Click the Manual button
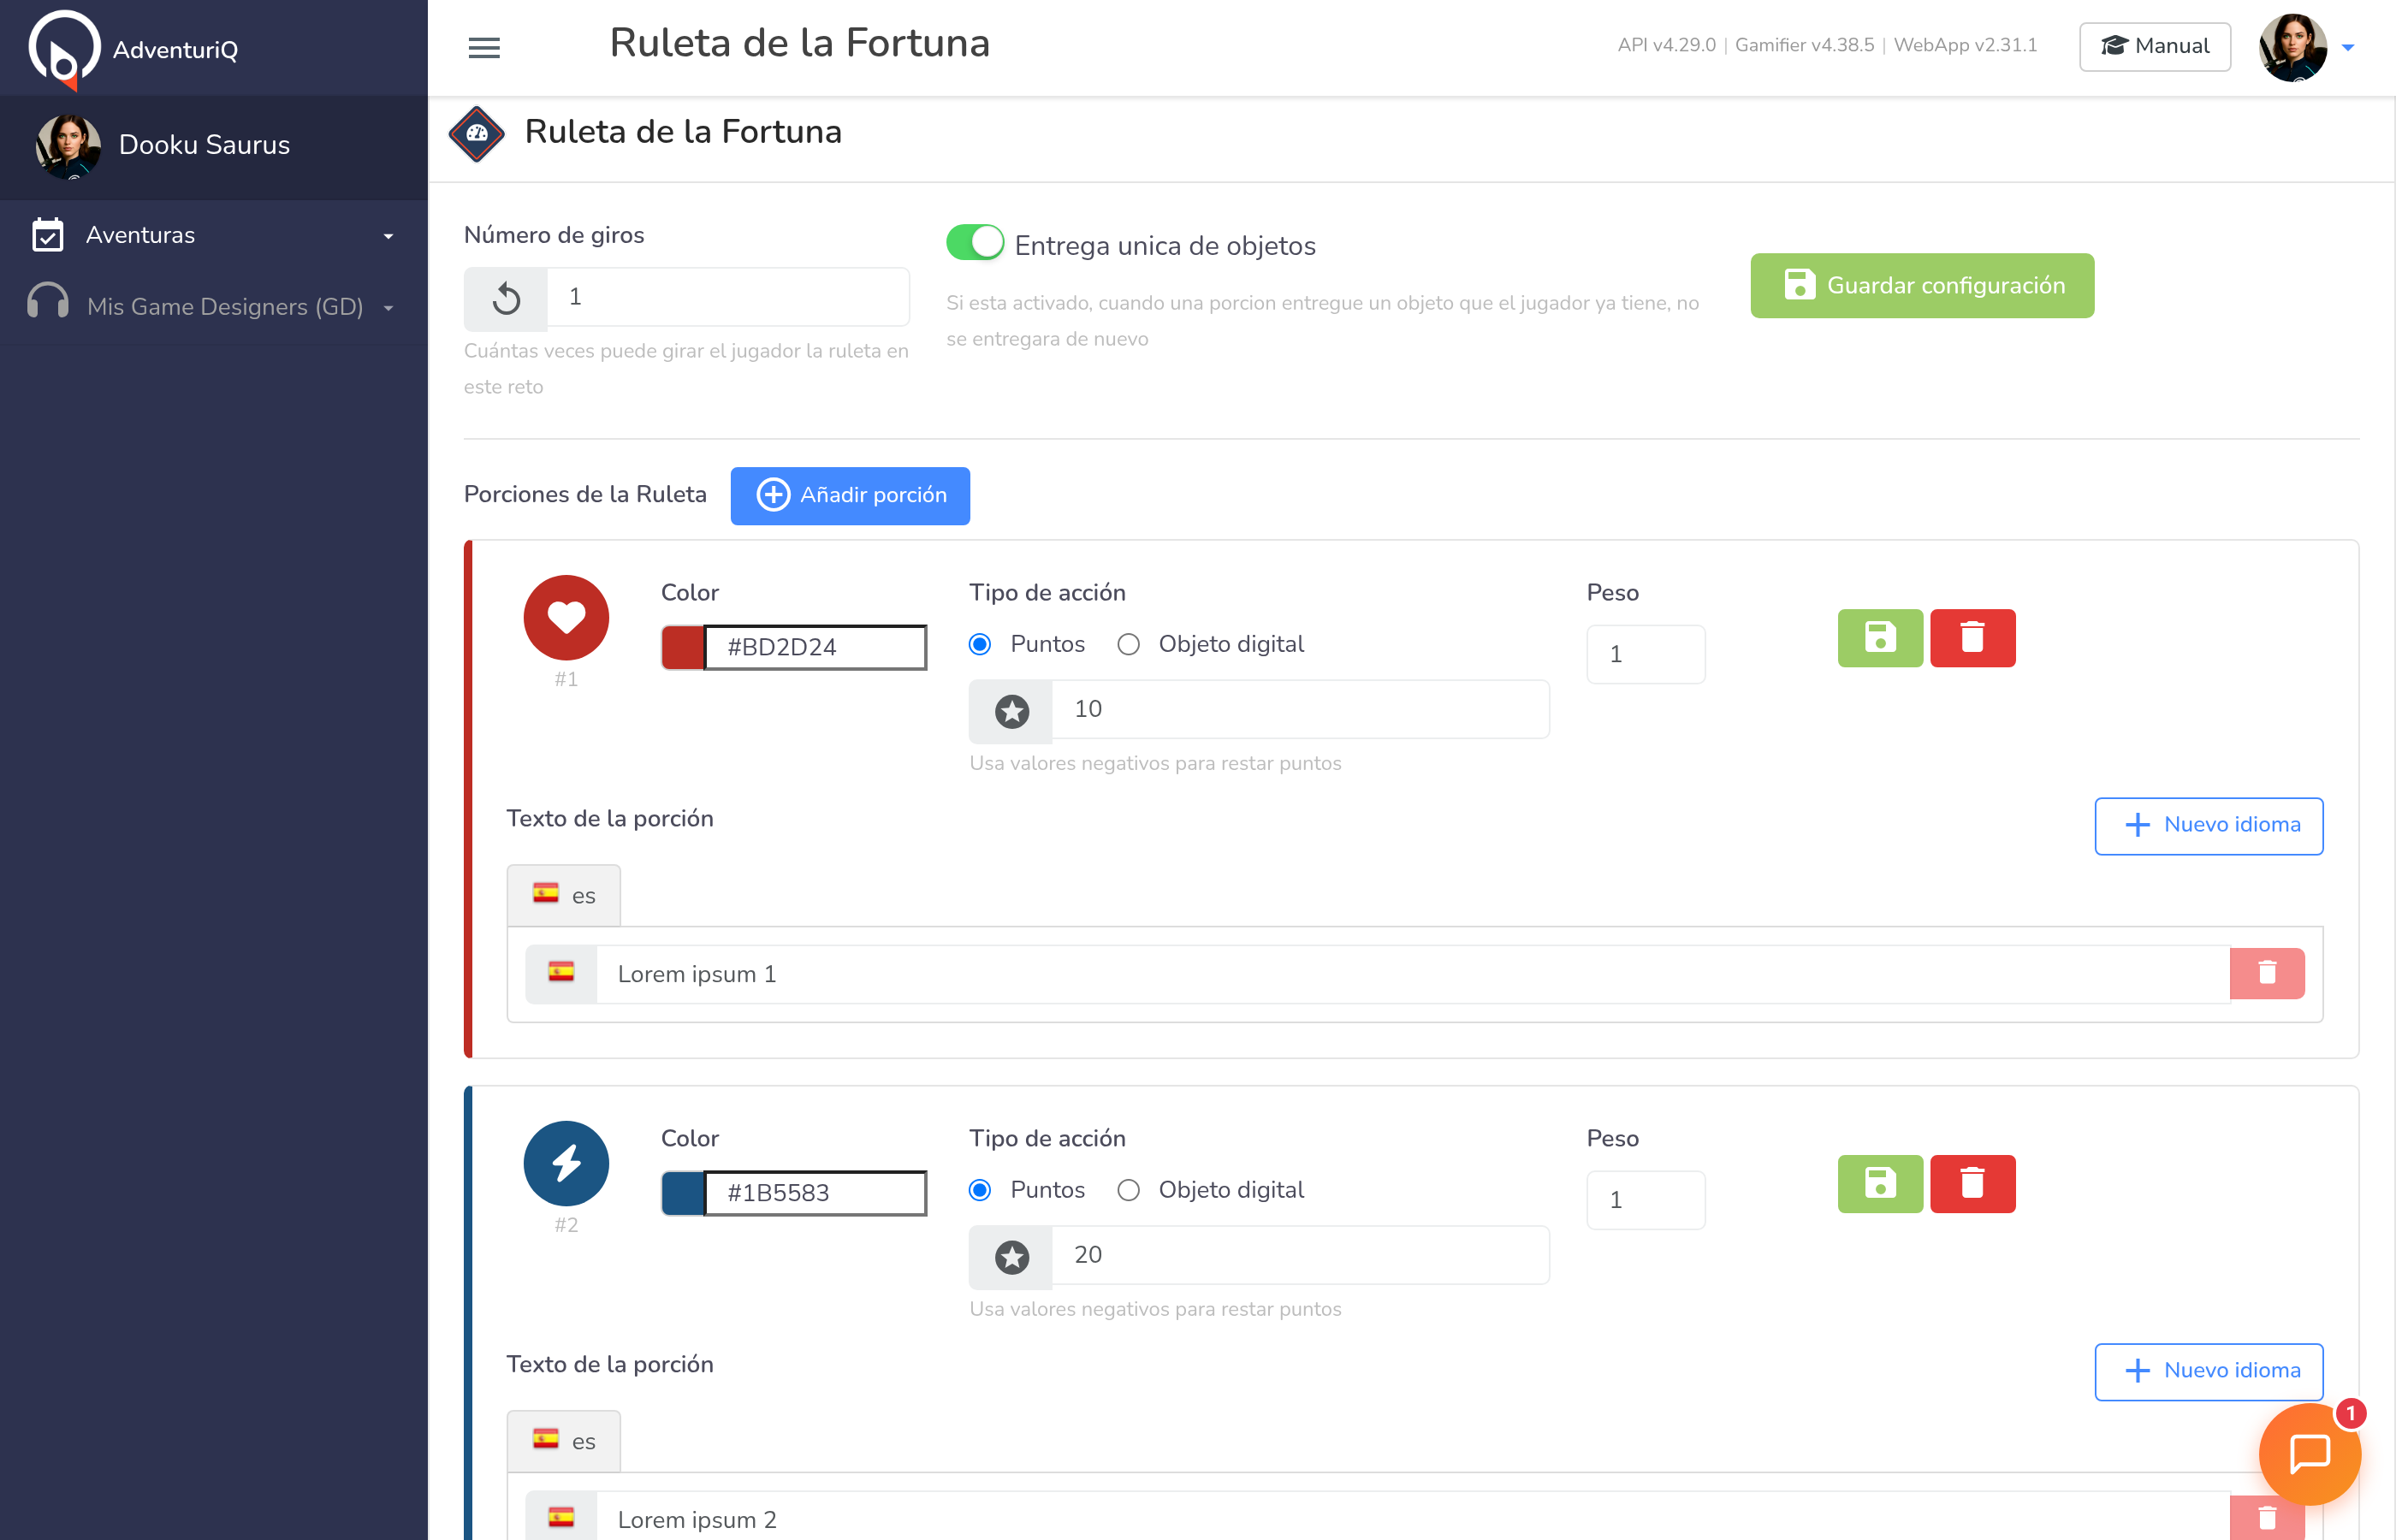 (2155, 46)
